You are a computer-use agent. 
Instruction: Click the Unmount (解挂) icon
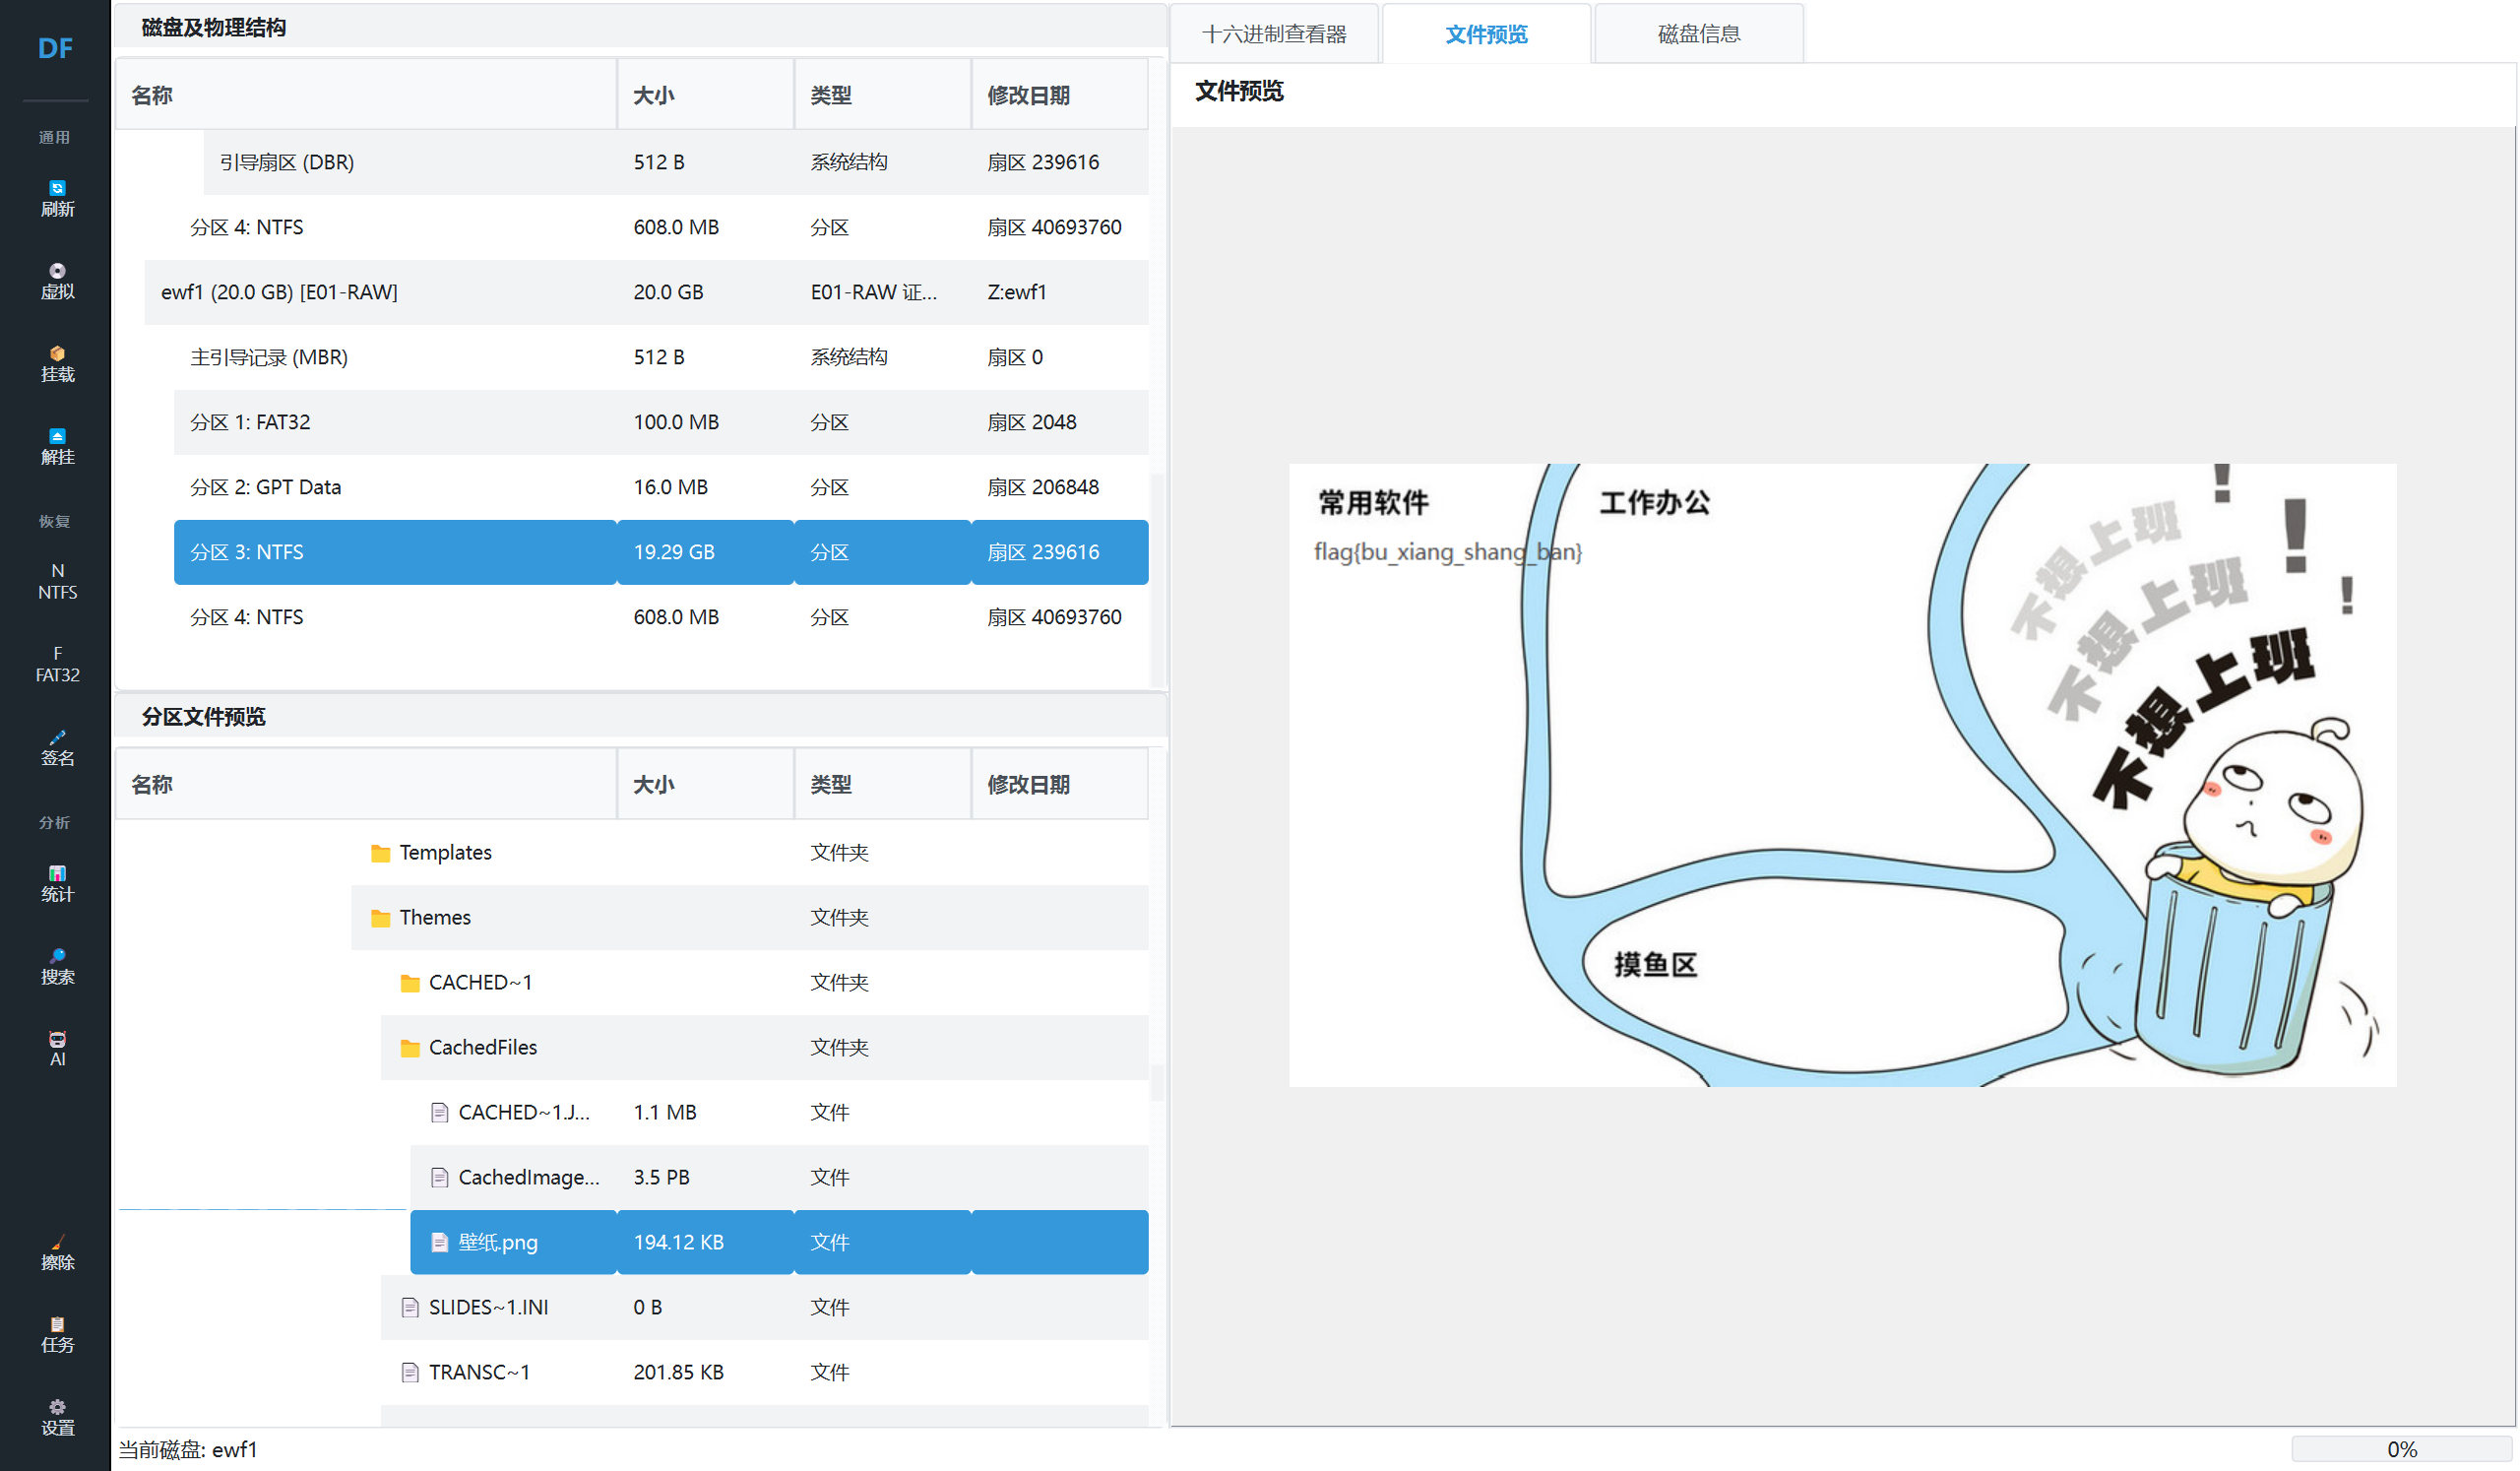(x=57, y=446)
